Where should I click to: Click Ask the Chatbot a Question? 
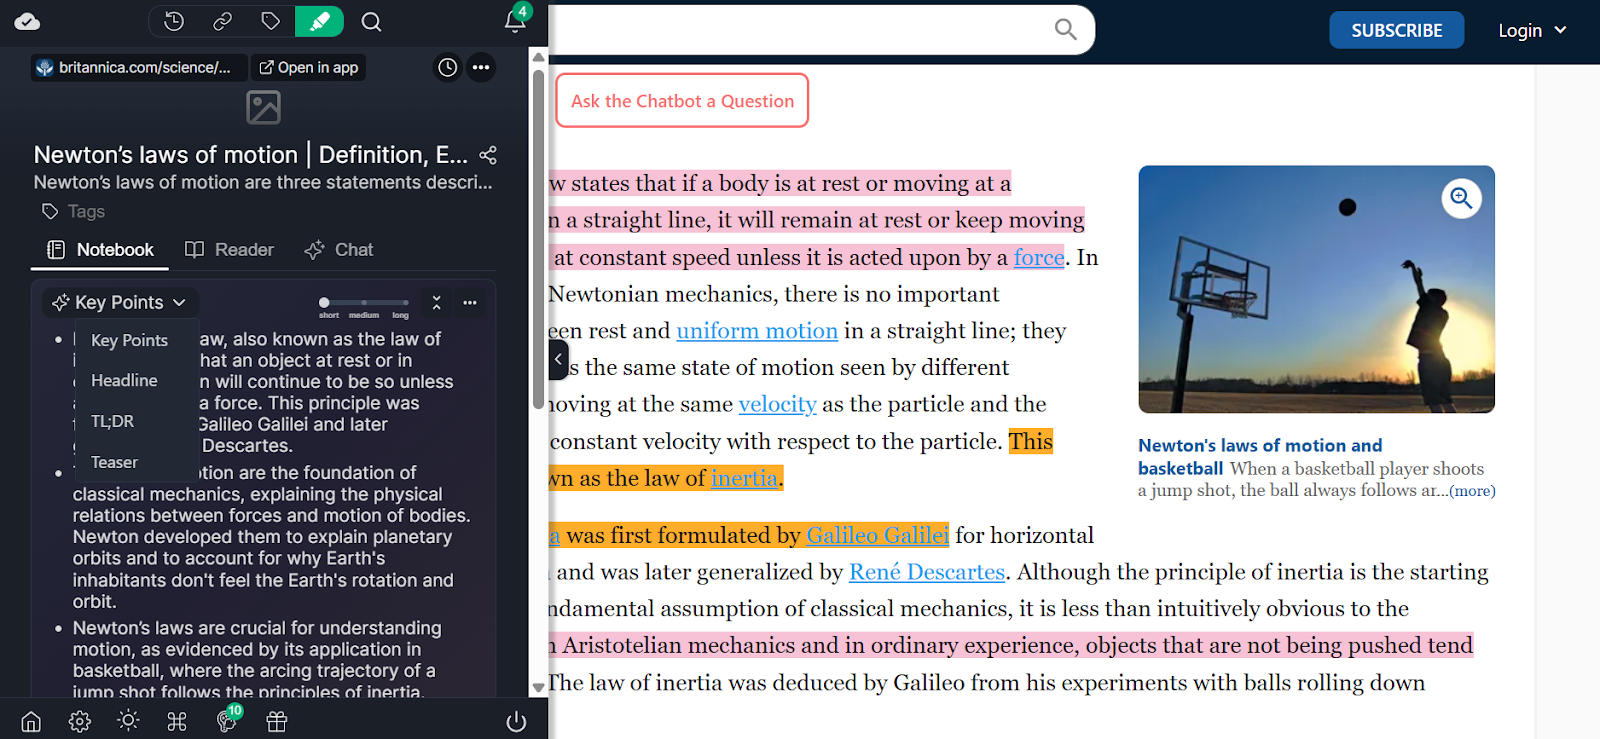[x=682, y=101]
